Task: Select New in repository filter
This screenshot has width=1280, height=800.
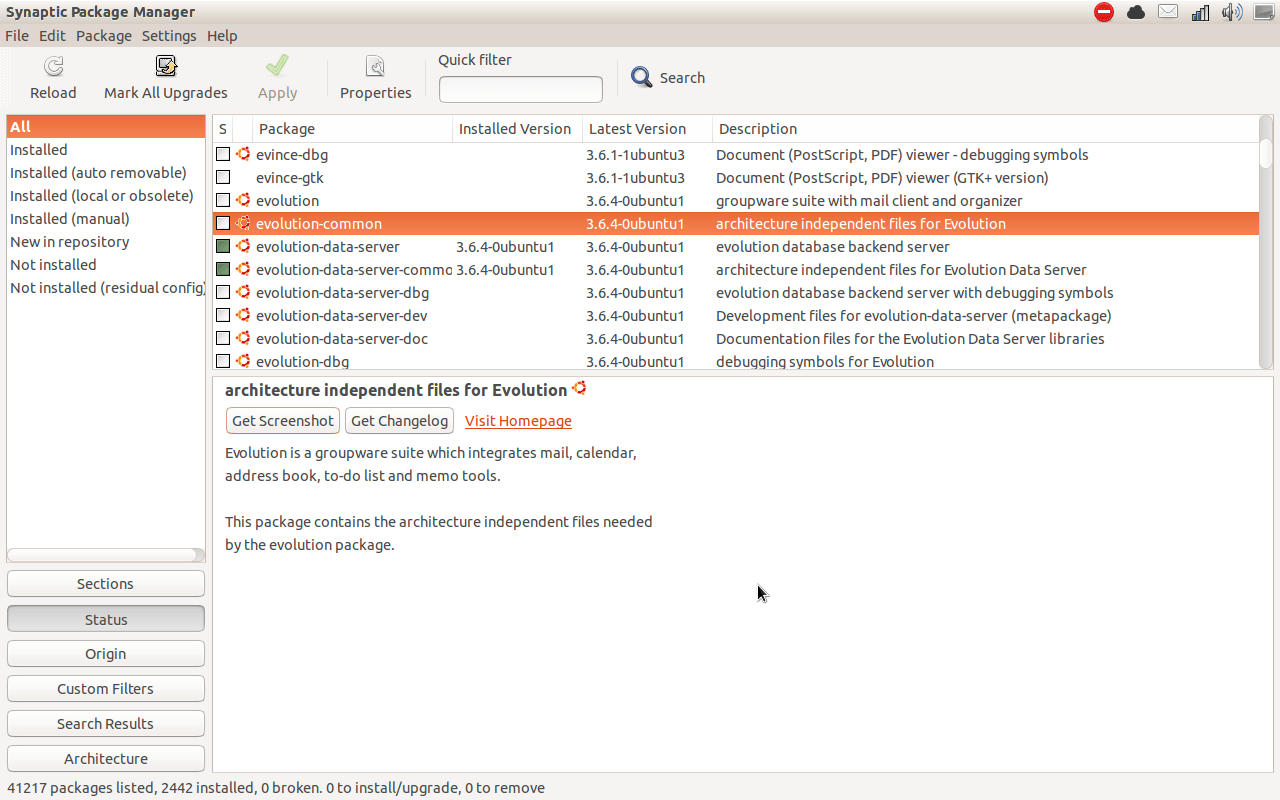Action: coord(106,241)
